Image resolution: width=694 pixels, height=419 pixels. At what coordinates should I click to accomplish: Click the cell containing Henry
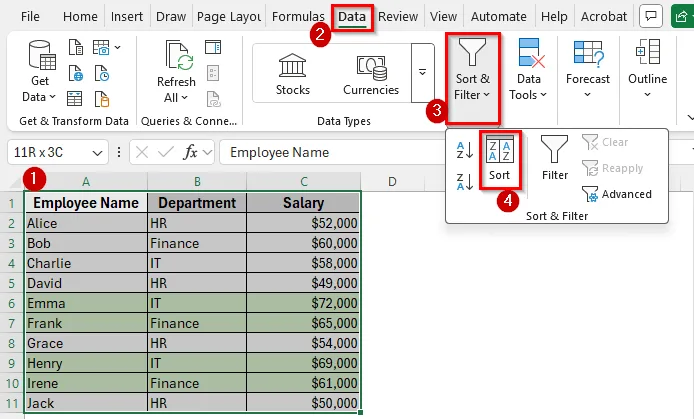86,363
